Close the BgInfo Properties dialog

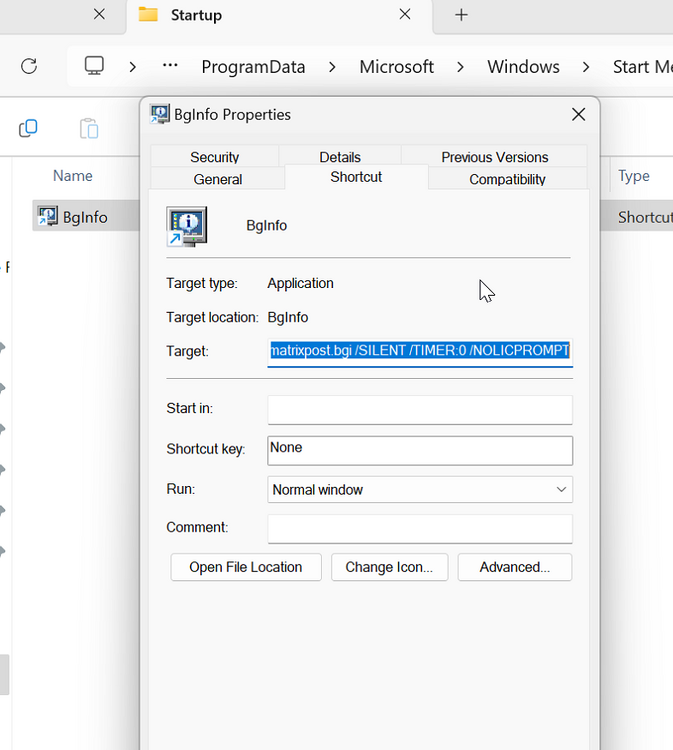pos(579,114)
